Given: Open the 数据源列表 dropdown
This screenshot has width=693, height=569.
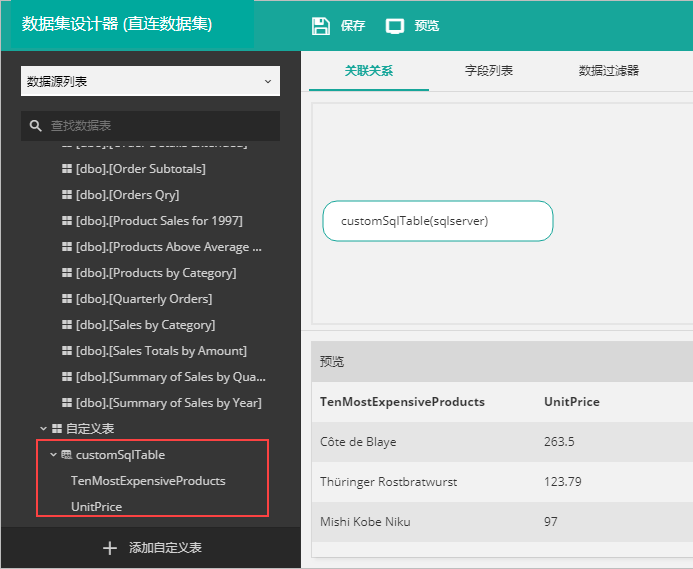Looking at the screenshot, I should click(x=150, y=81).
